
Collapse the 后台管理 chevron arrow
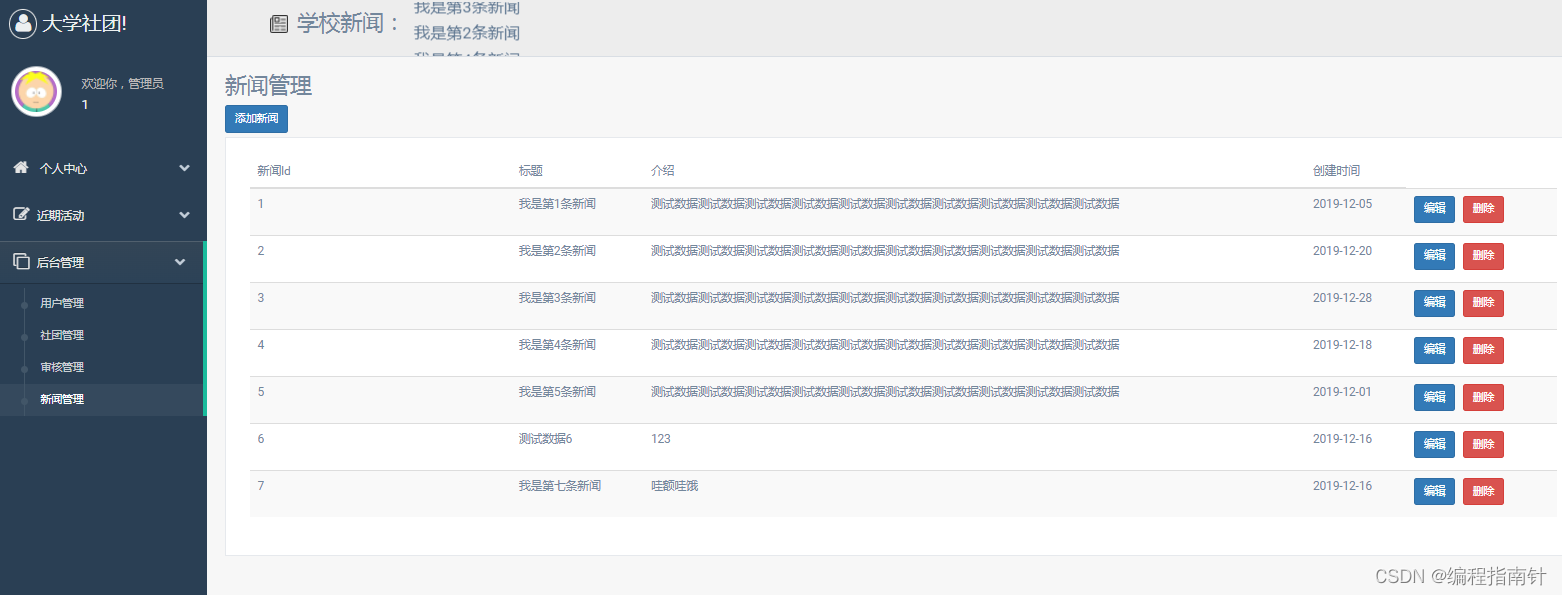180,262
